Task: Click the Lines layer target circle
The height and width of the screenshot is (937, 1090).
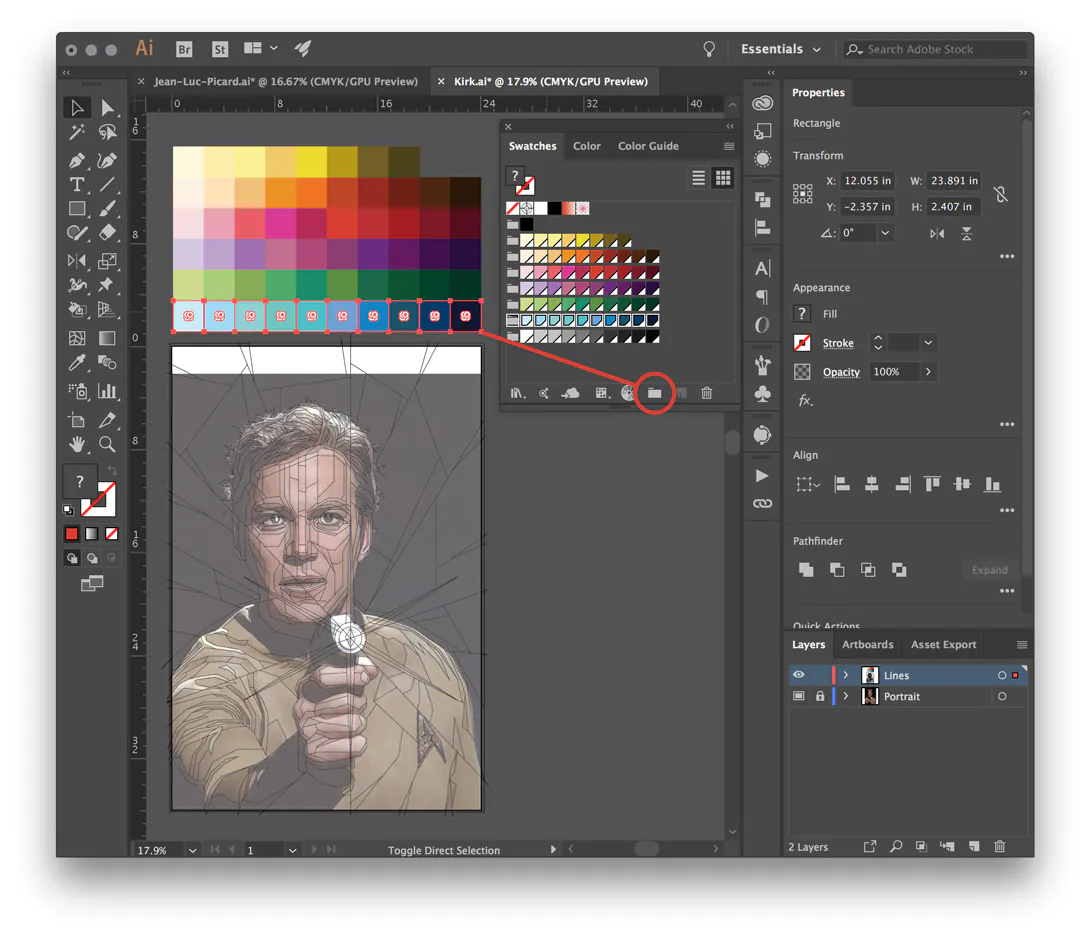Action: (1002, 675)
